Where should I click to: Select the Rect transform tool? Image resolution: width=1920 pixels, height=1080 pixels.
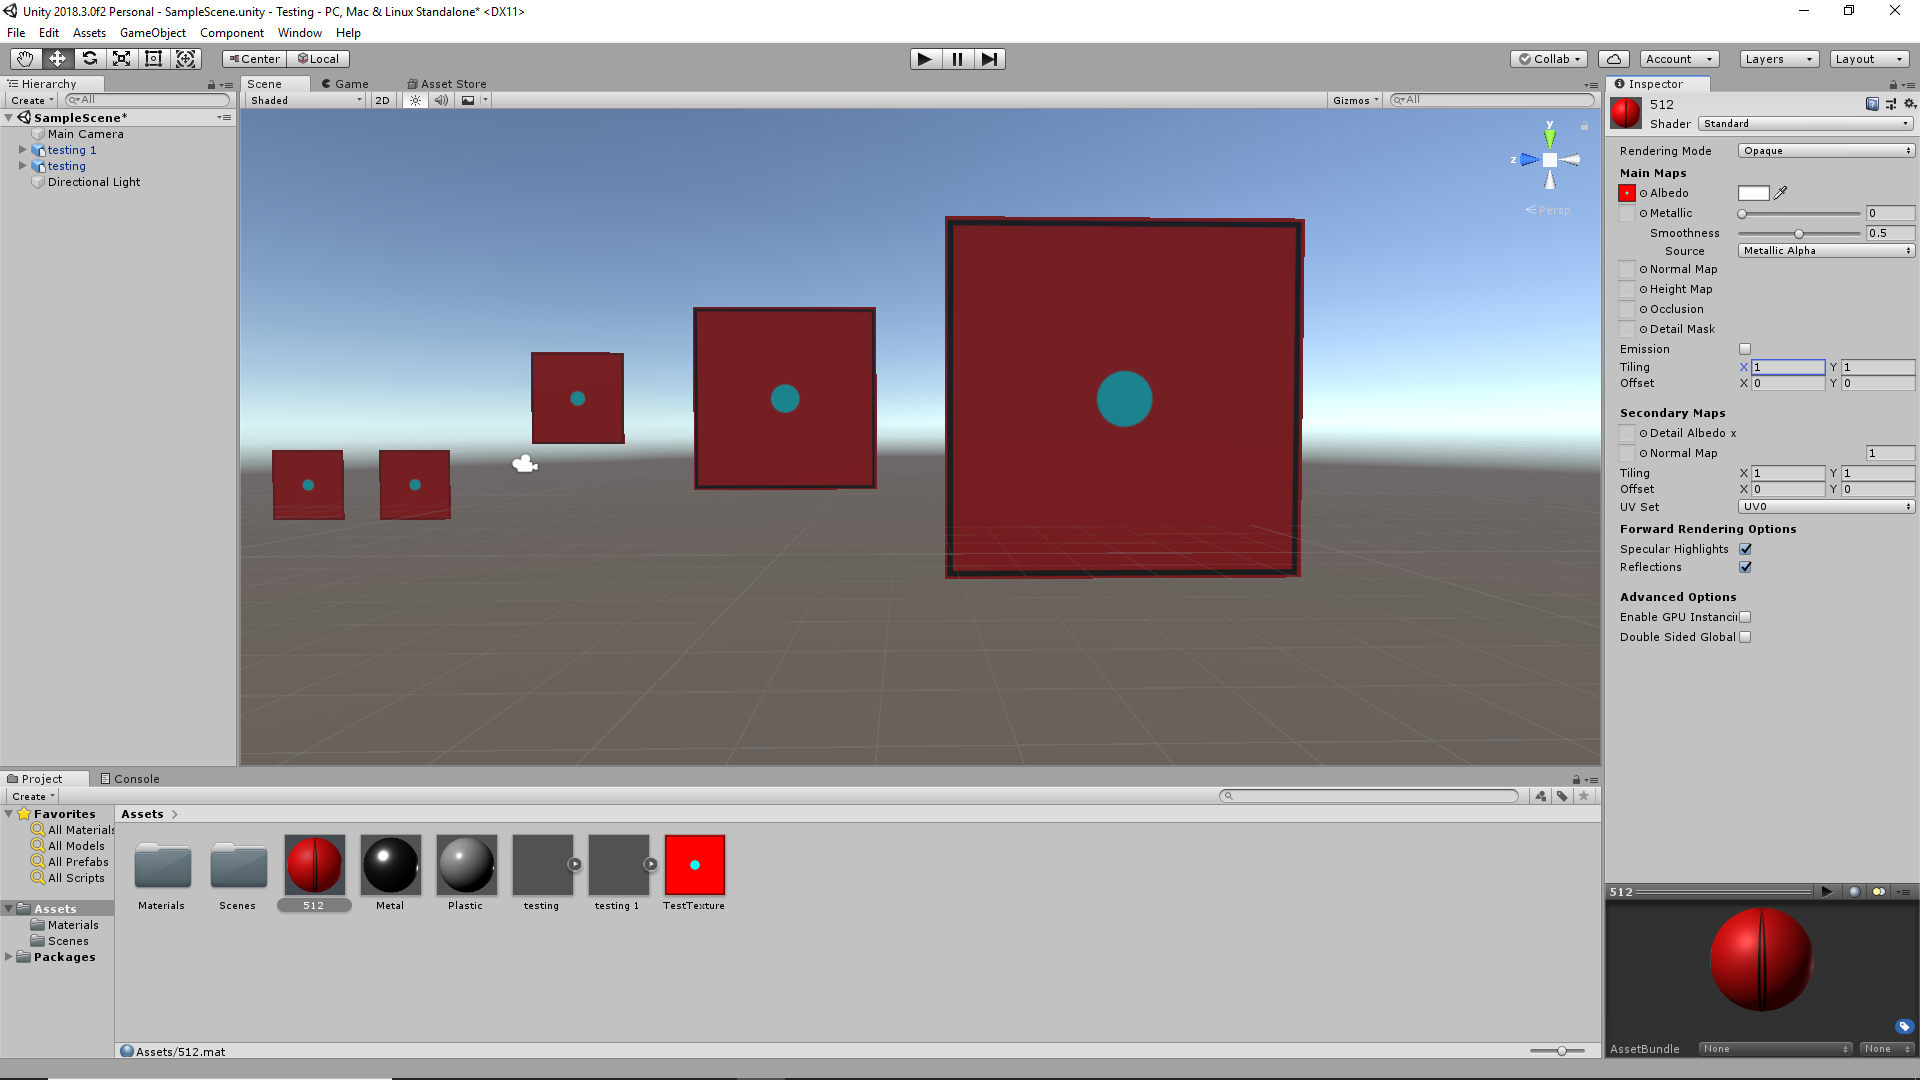coord(153,58)
